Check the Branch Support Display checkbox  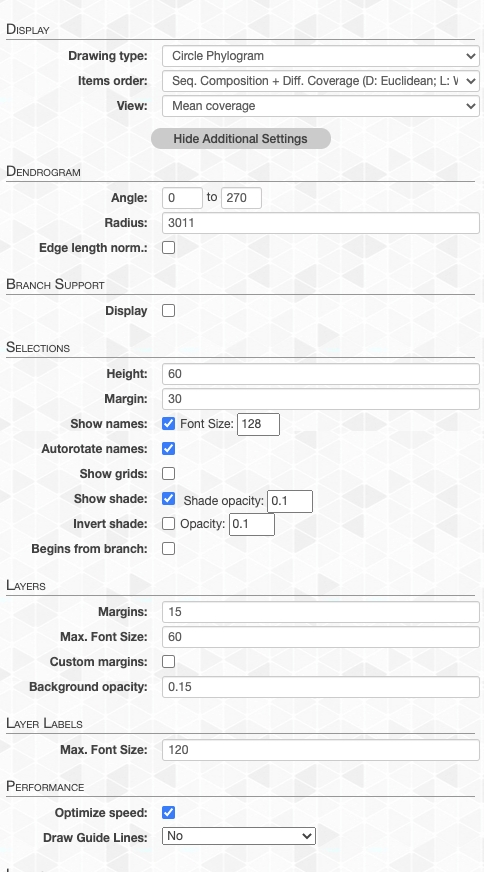[169, 311]
